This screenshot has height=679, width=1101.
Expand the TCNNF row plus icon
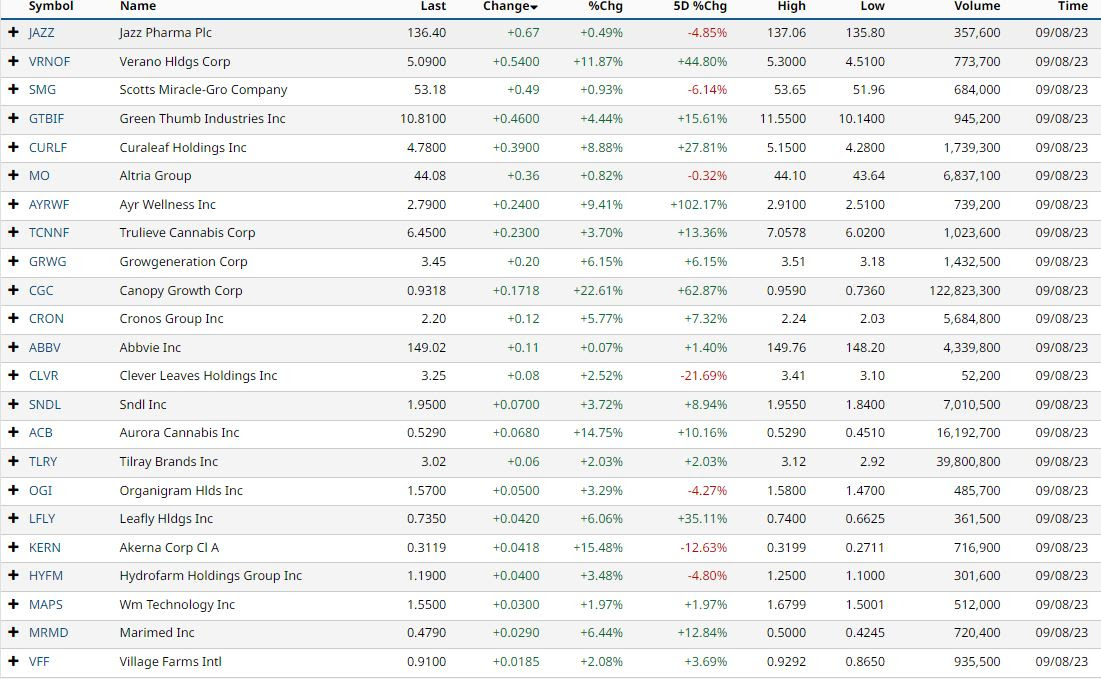tap(13, 232)
